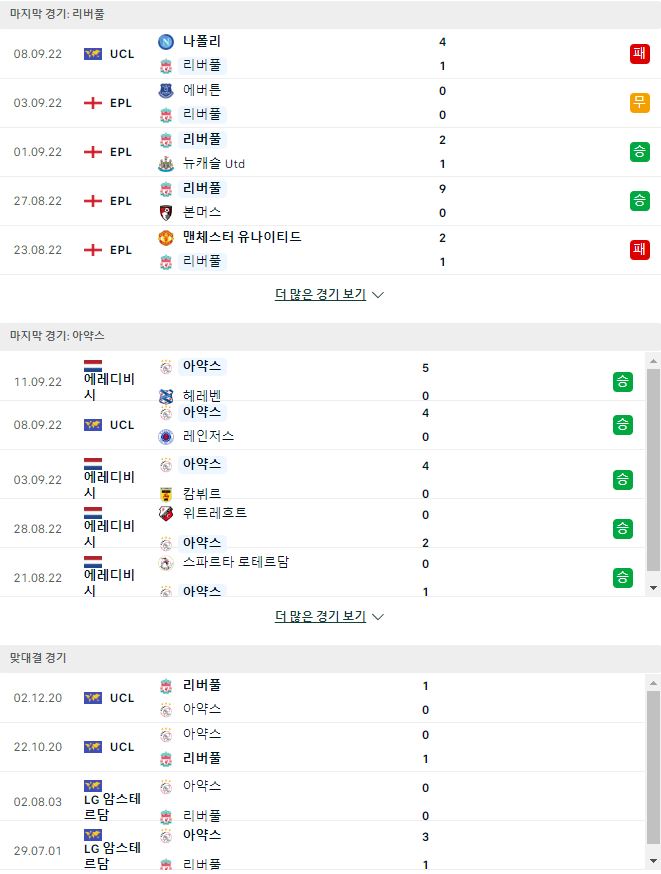
Task: Click the red loss badge for Napoli match
Action: tap(639, 54)
